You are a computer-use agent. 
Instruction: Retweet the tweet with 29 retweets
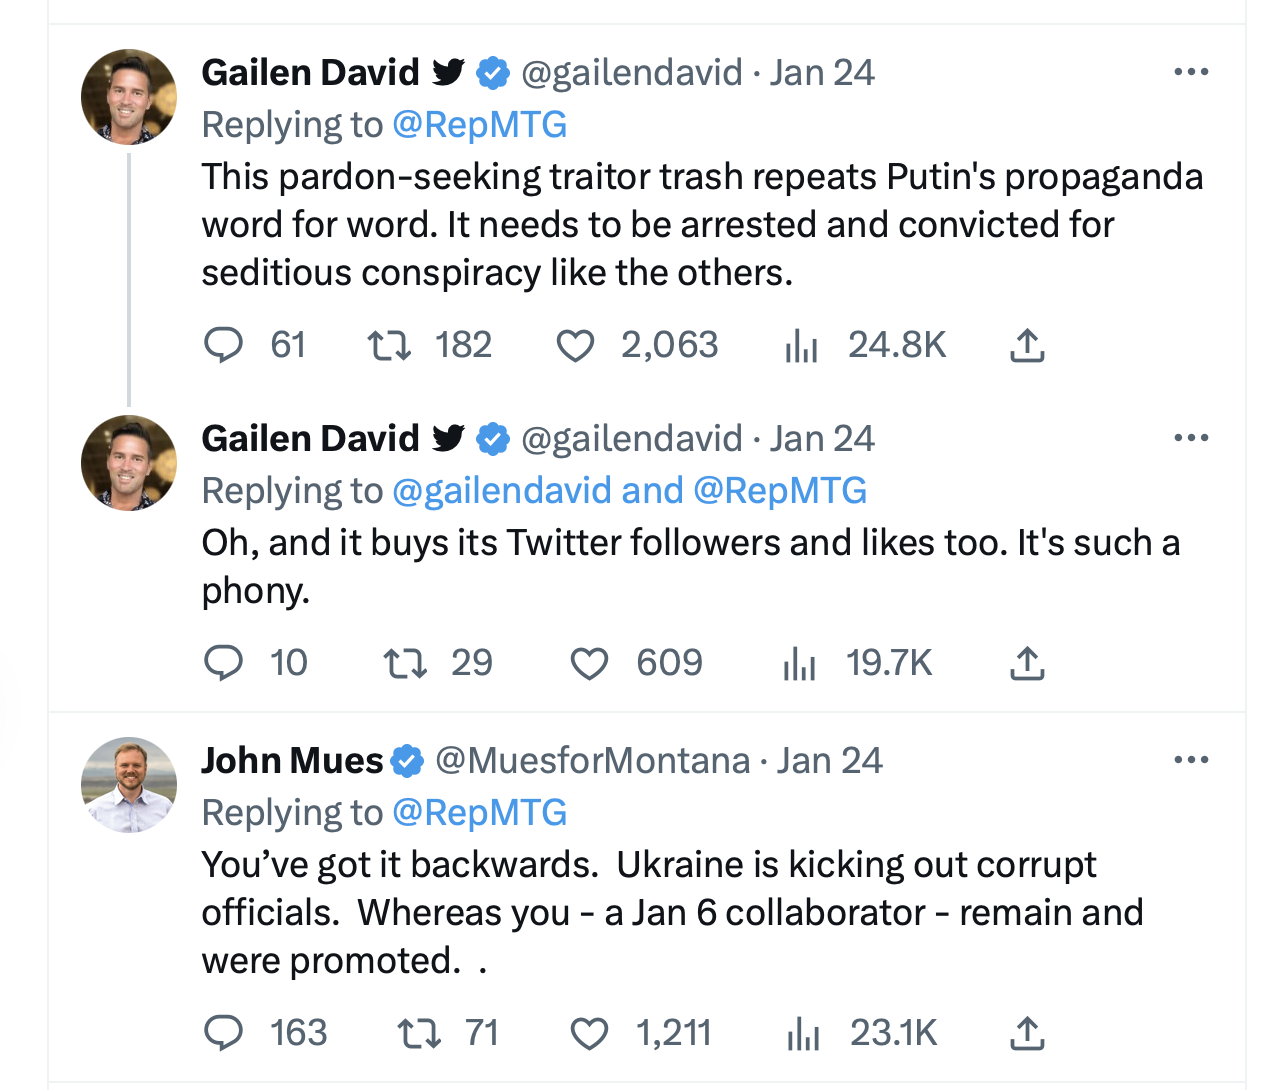click(405, 663)
